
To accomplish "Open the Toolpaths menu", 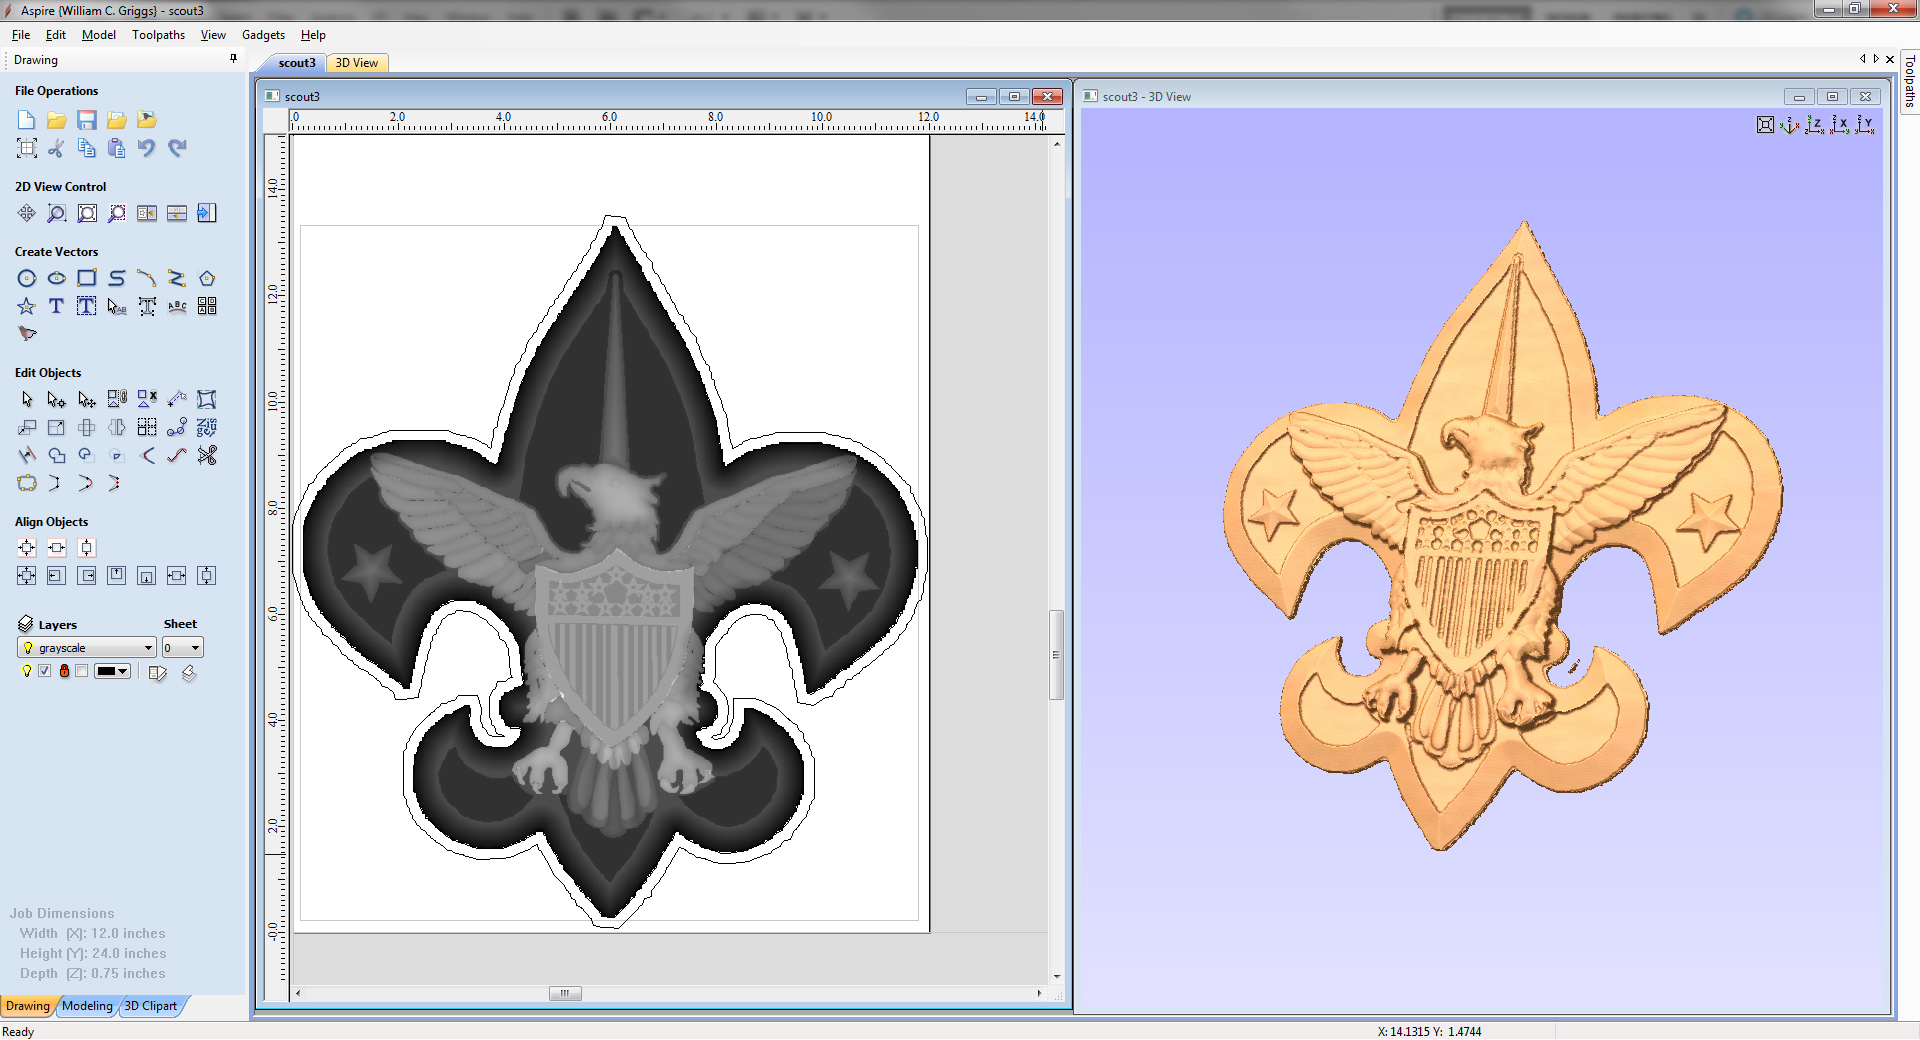I will 159,35.
